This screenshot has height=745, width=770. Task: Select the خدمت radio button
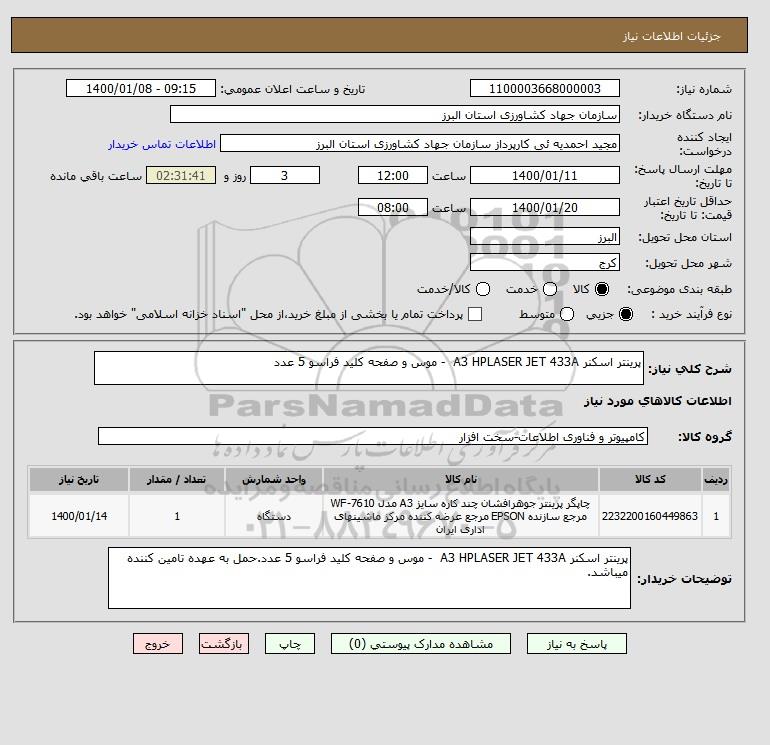(550, 289)
